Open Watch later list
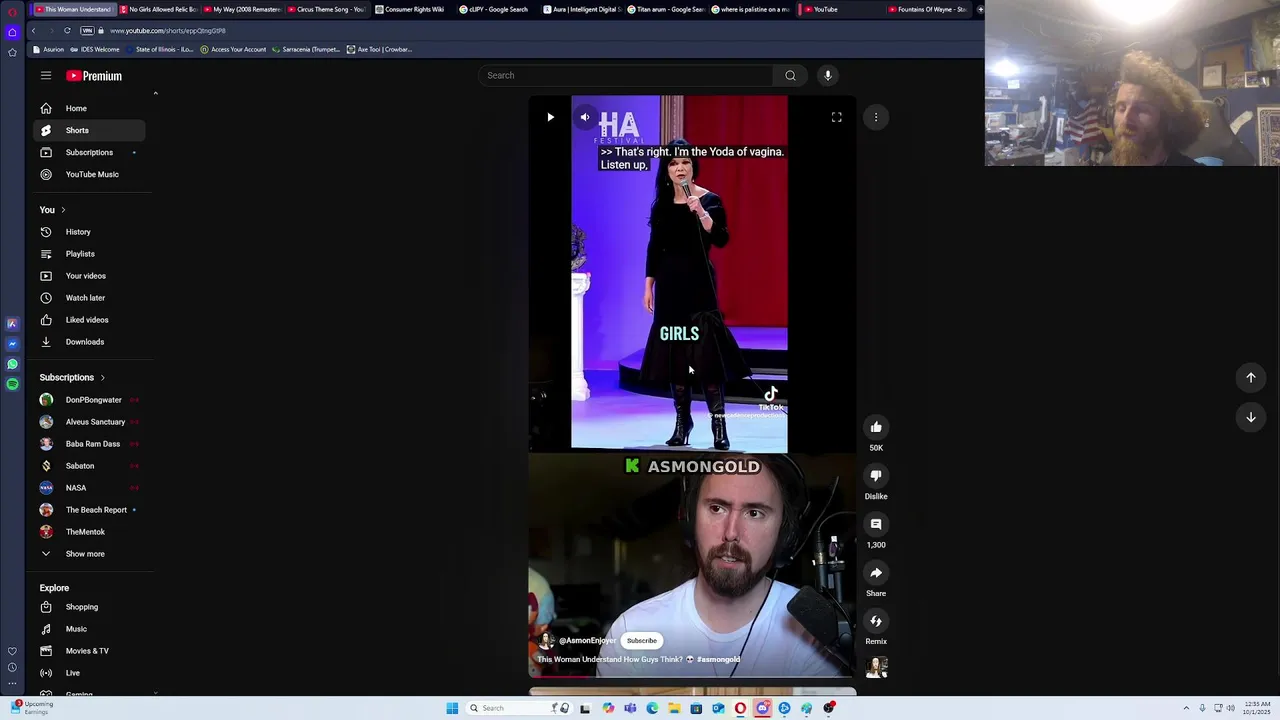Viewport: 1280px width, 720px height. point(89,298)
